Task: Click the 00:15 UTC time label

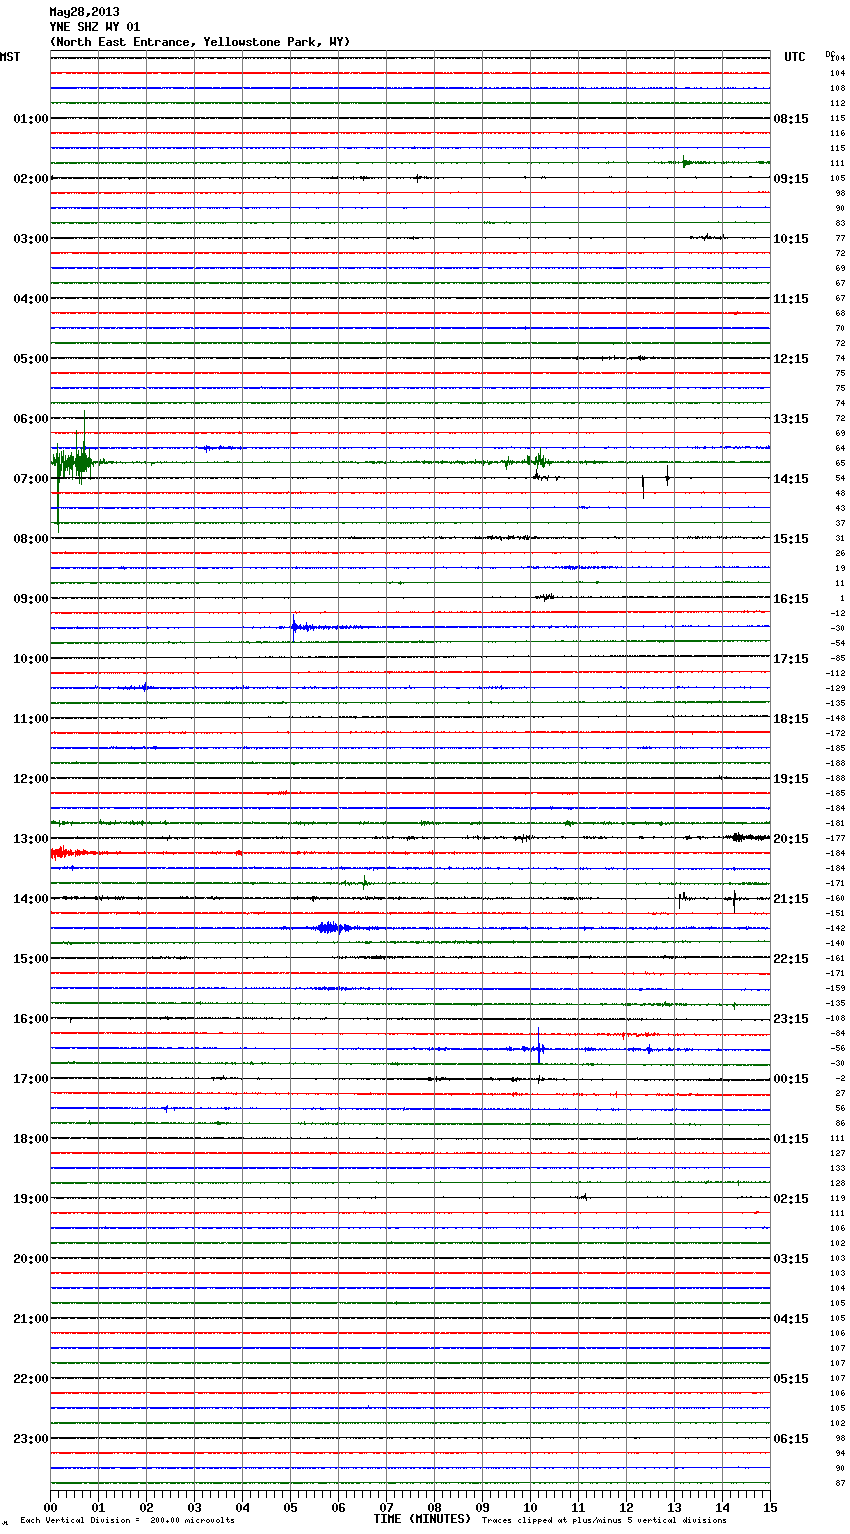Action: [x=791, y=1079]
